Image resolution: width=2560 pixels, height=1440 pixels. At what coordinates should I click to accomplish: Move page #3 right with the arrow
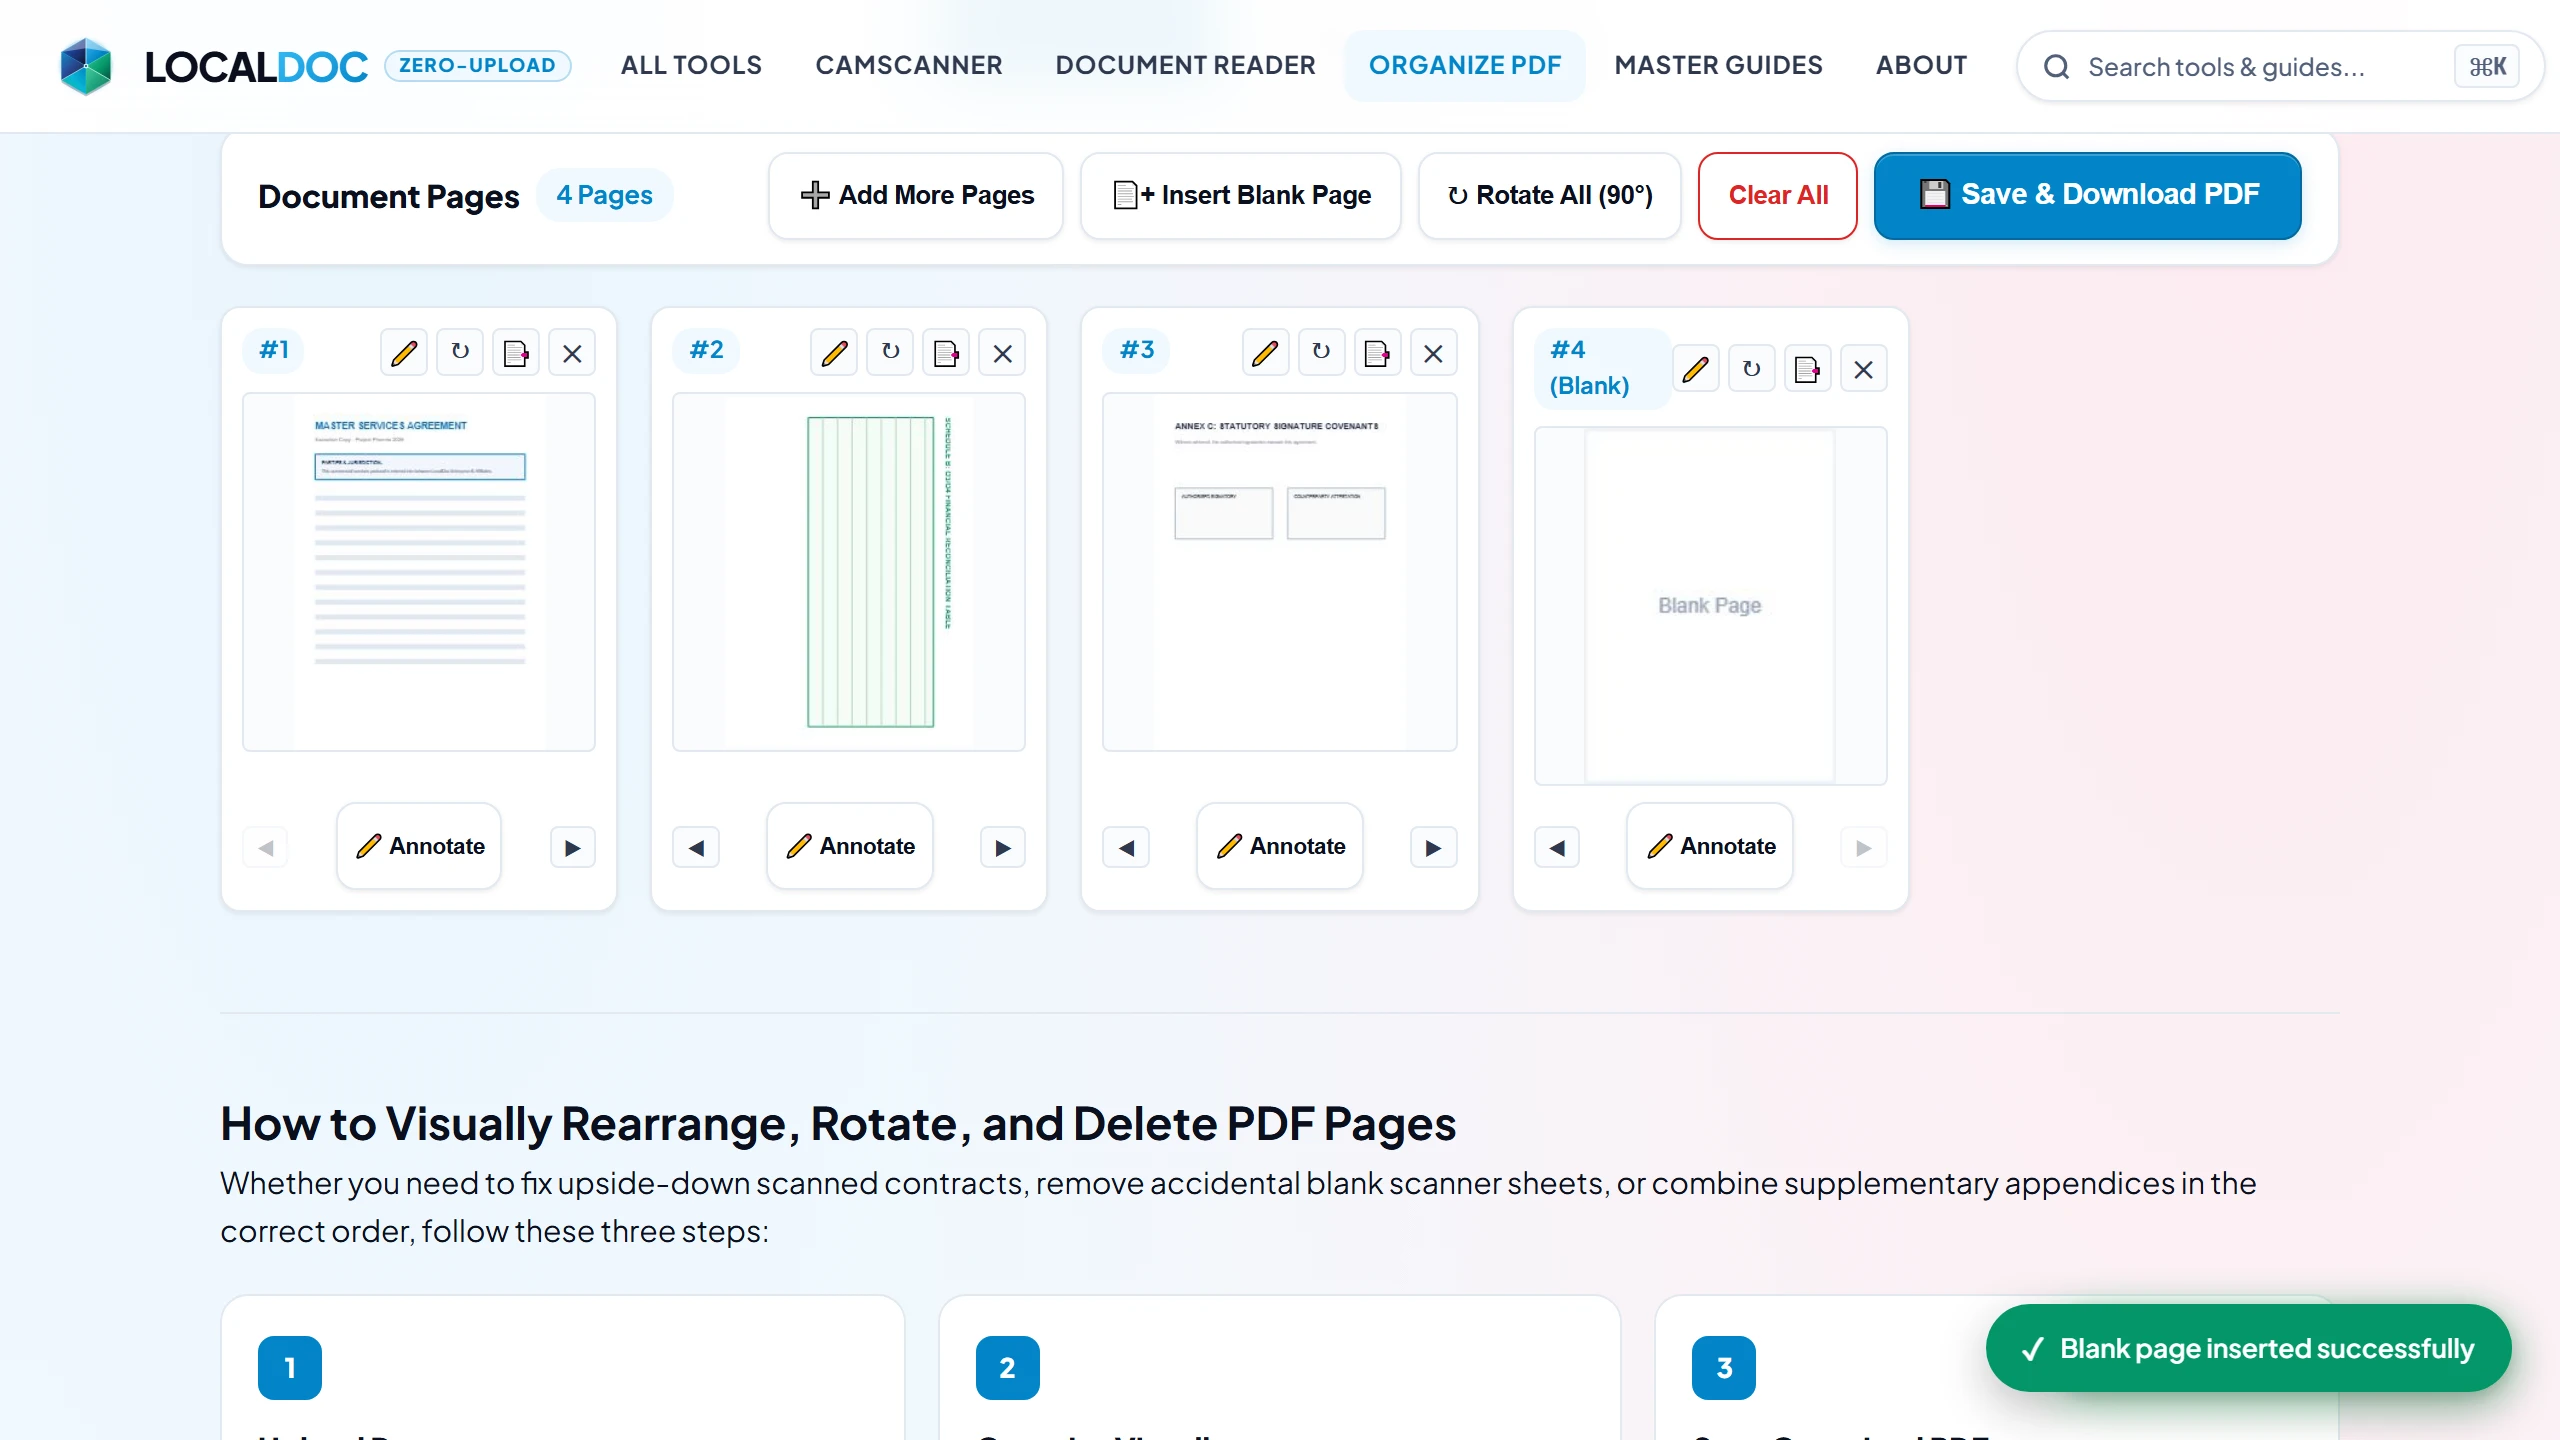tap(1434, 848)
